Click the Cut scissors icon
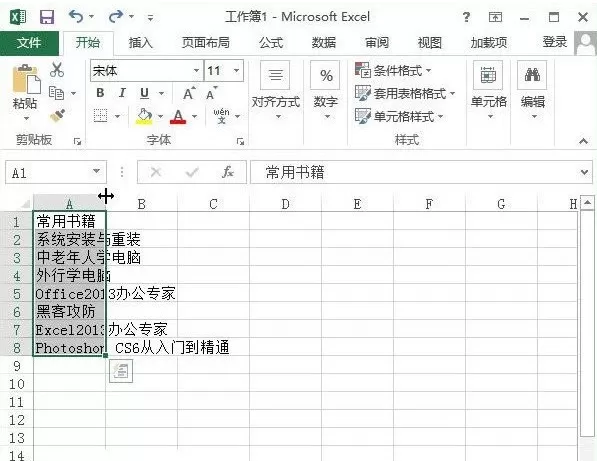This screenshot has width=597, height=461. [x=57, y=70]
